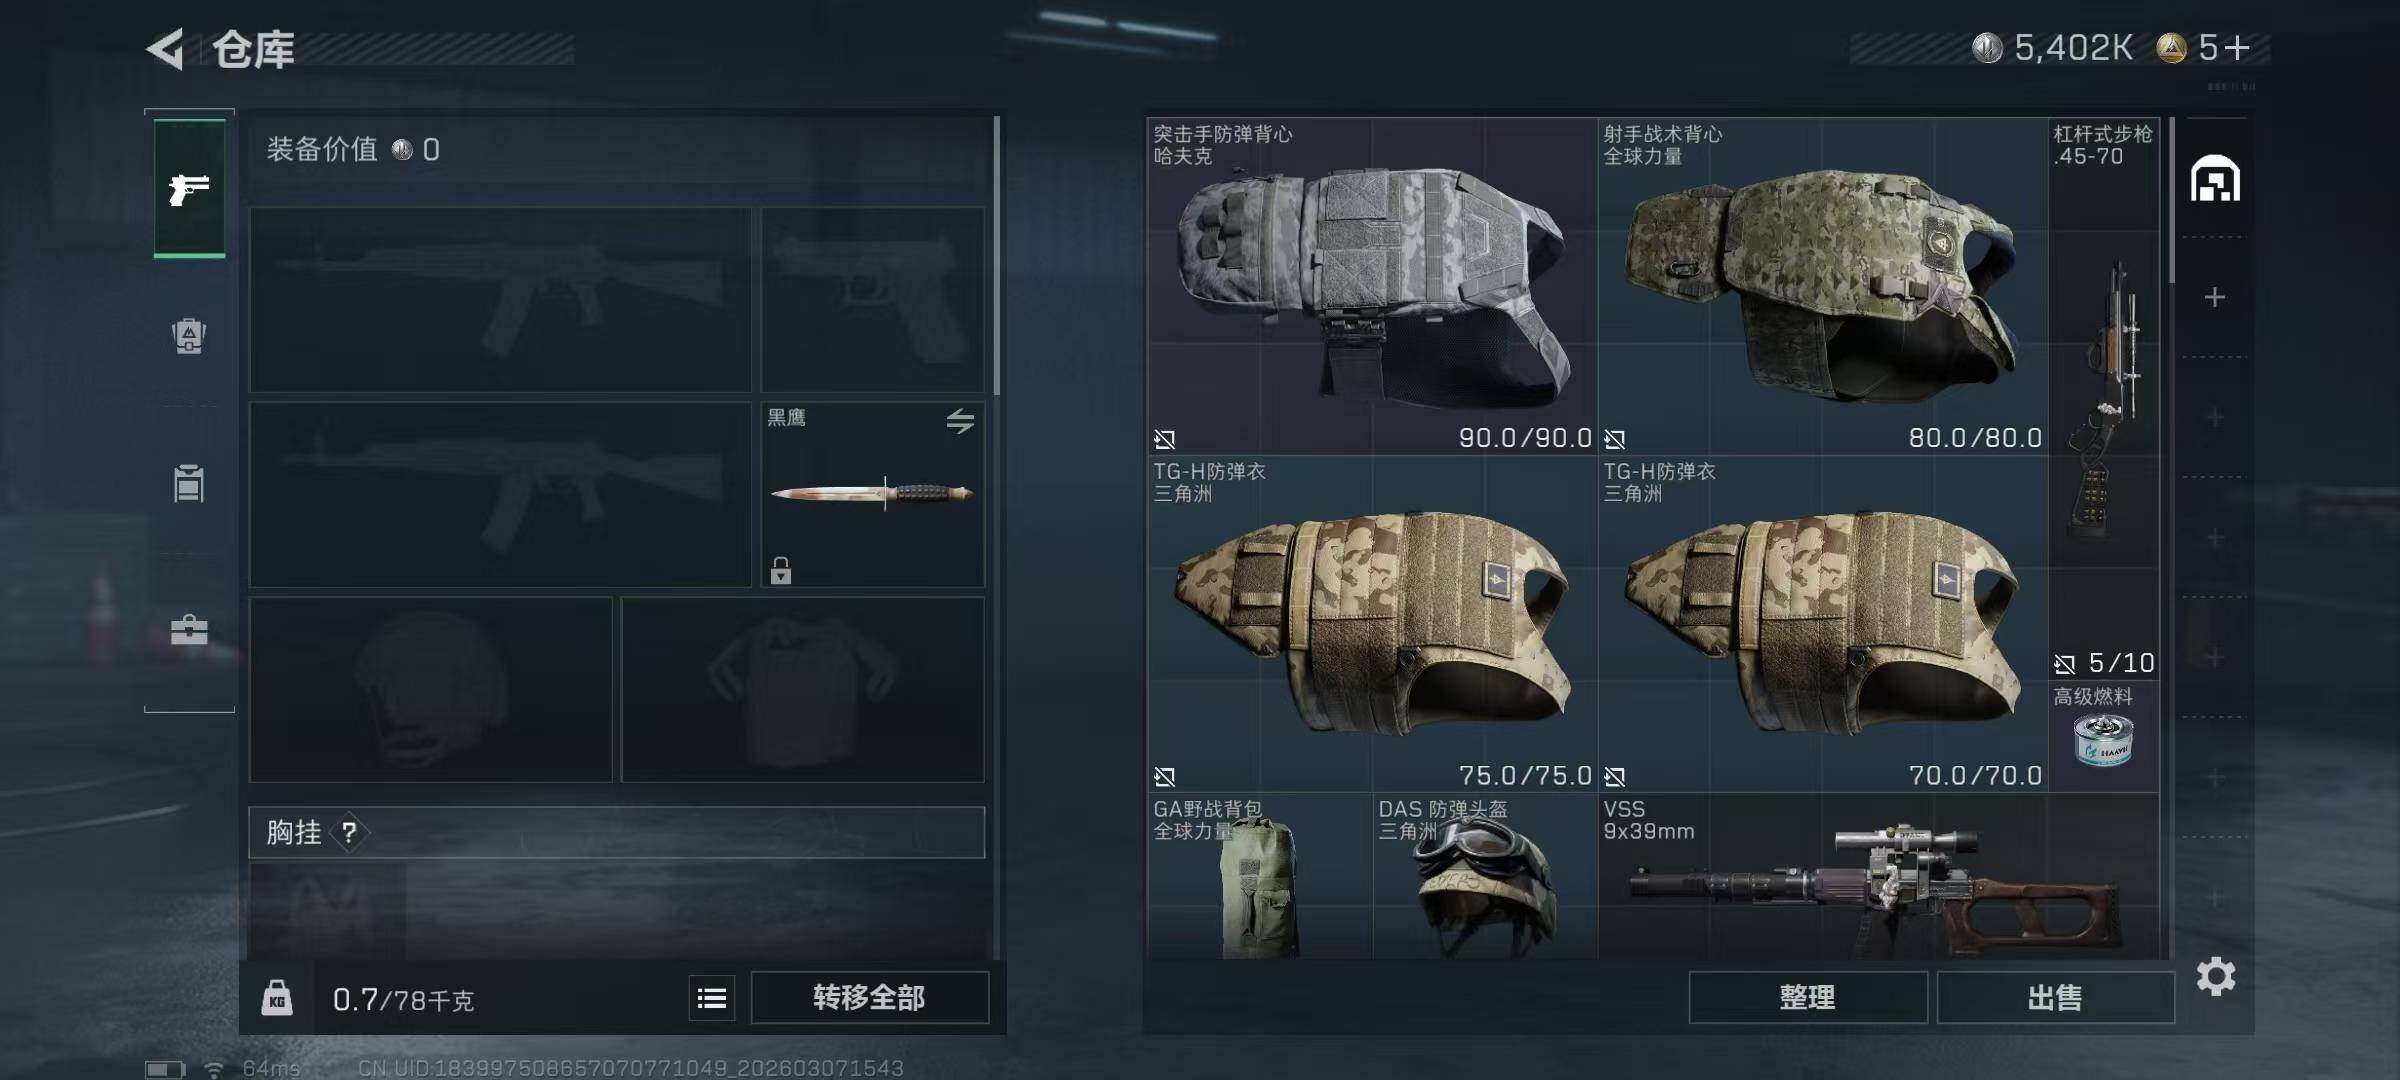Image resolution: width=2400 pixels, height=1080 pixels.
Task: Open the briefcase category icon
Action: 189,630
